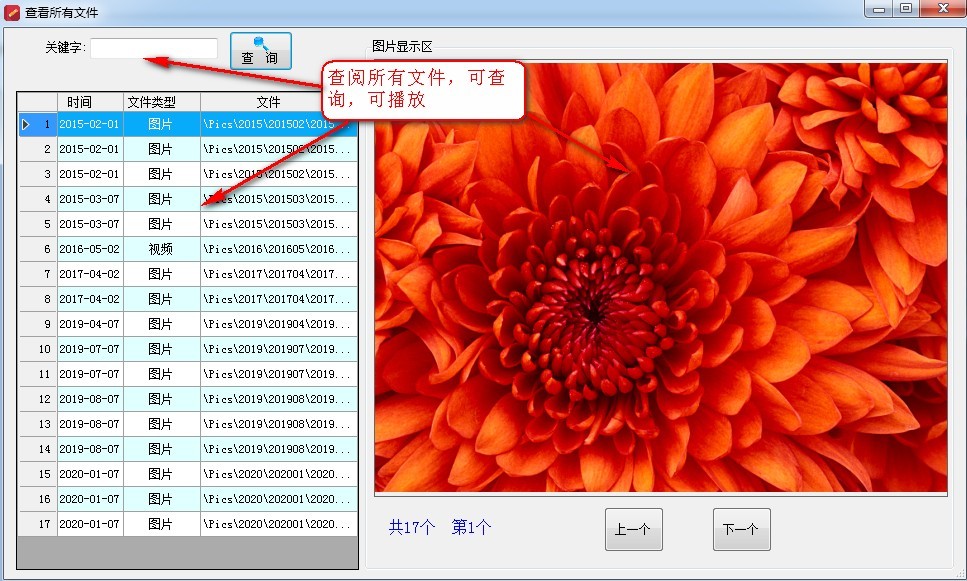967x581 pixels.
Task: Select row 17 date 2020-01-07
Action: tap(90, 524)
